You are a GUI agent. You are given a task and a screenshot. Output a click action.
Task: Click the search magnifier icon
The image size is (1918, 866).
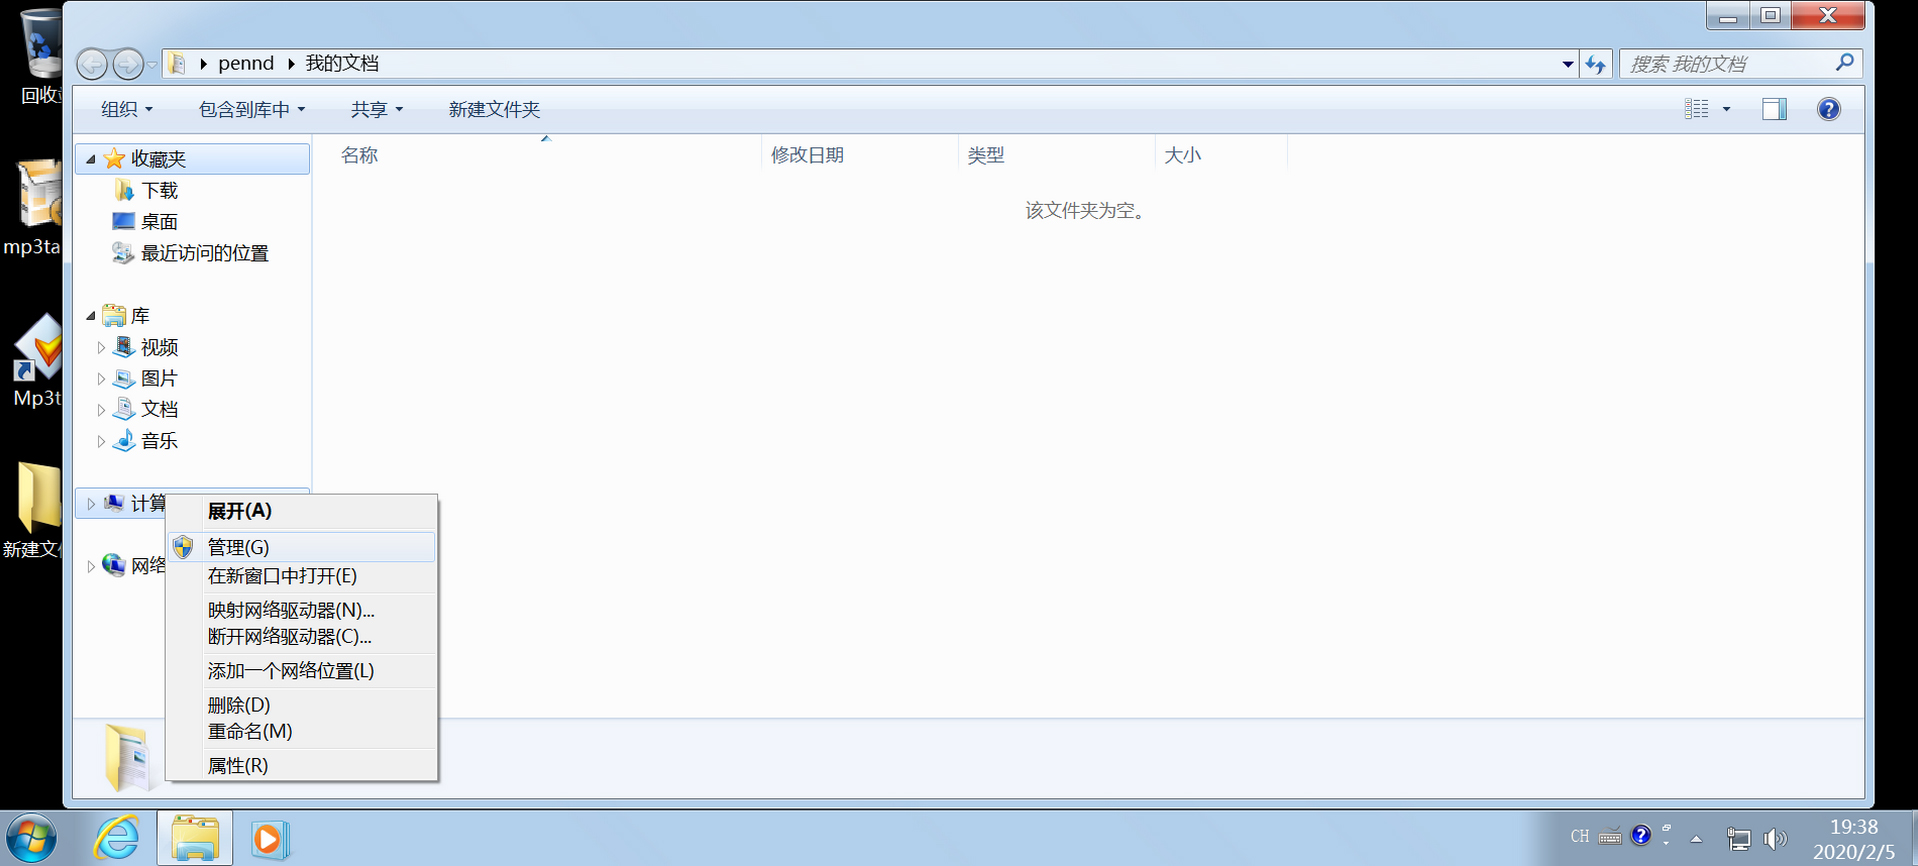[1845, 63]
